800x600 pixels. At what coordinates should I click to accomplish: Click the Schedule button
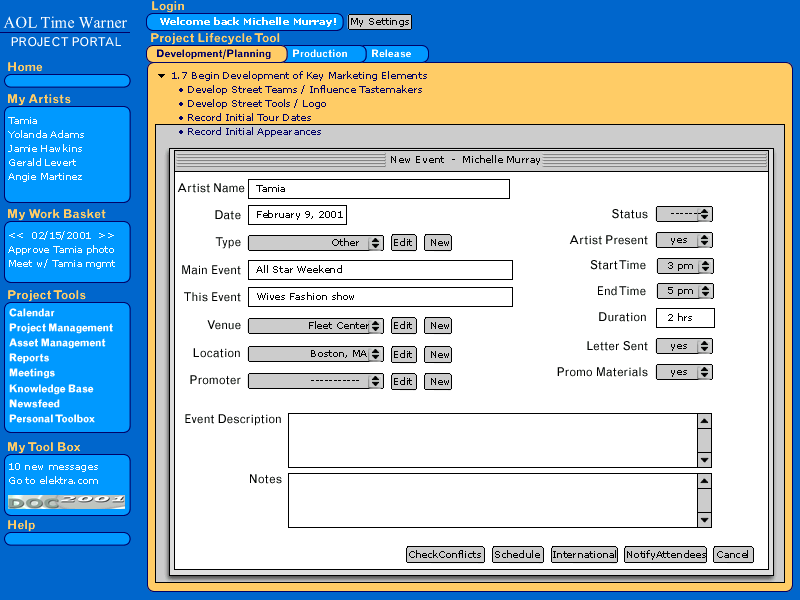517,555
